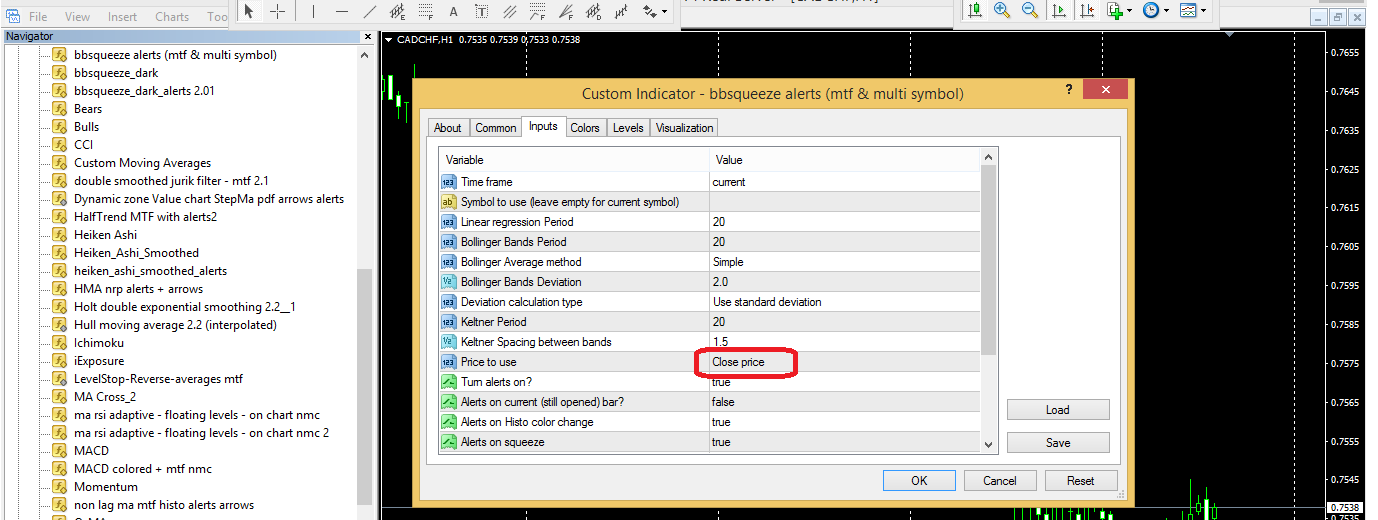Select the diagonal trendline tool
Viewport: 1378px width, 520px height.
point(370,11)
